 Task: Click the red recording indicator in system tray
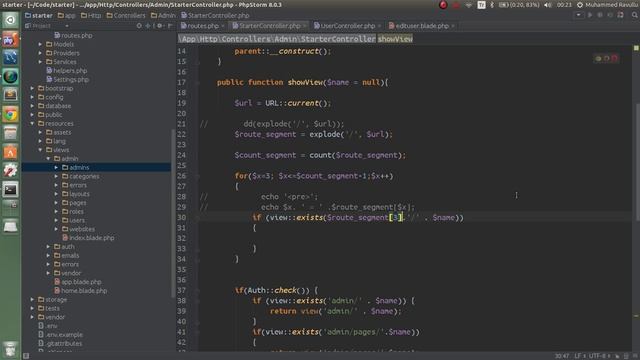(x=443, y=5)
